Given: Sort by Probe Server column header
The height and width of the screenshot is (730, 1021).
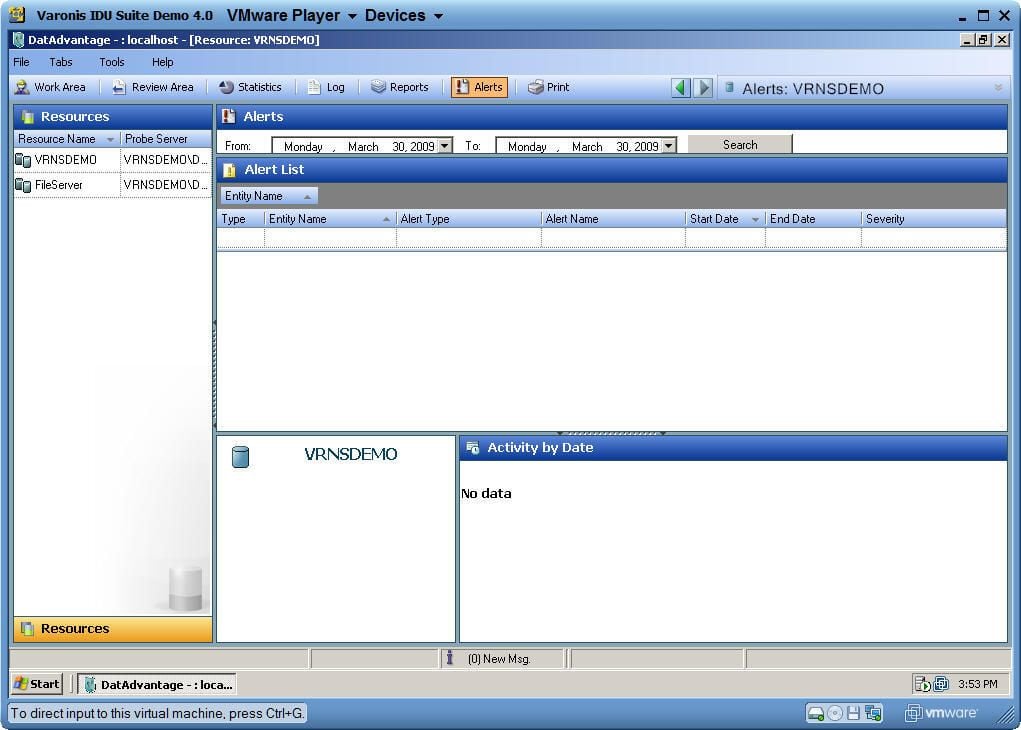Looking at the screenshot, I should pyautogui.click(x=165, y=139).
